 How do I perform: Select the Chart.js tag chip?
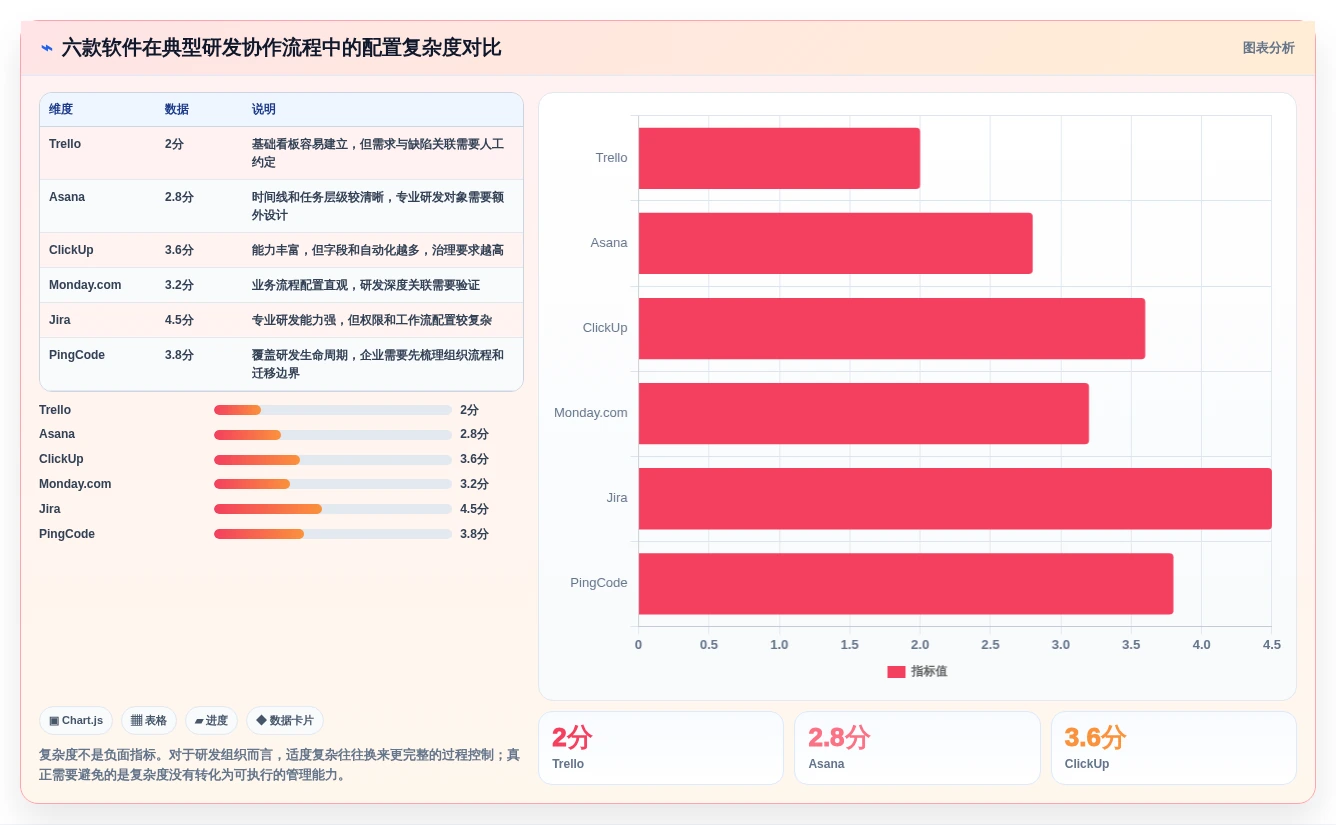tap(76, 720)
